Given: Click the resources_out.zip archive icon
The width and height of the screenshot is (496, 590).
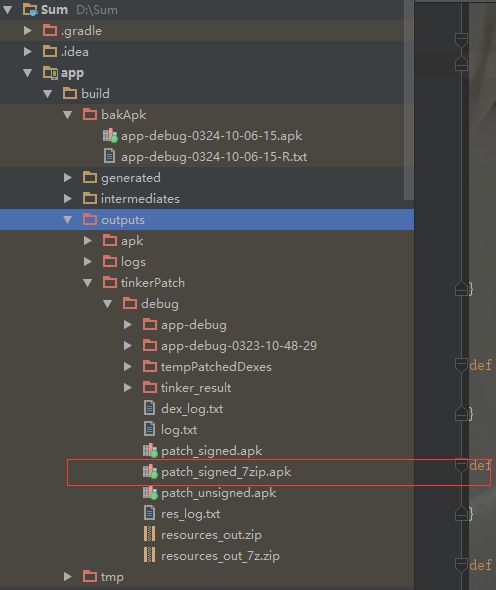Looking at the screenshot, I should [x=149, y=534].
